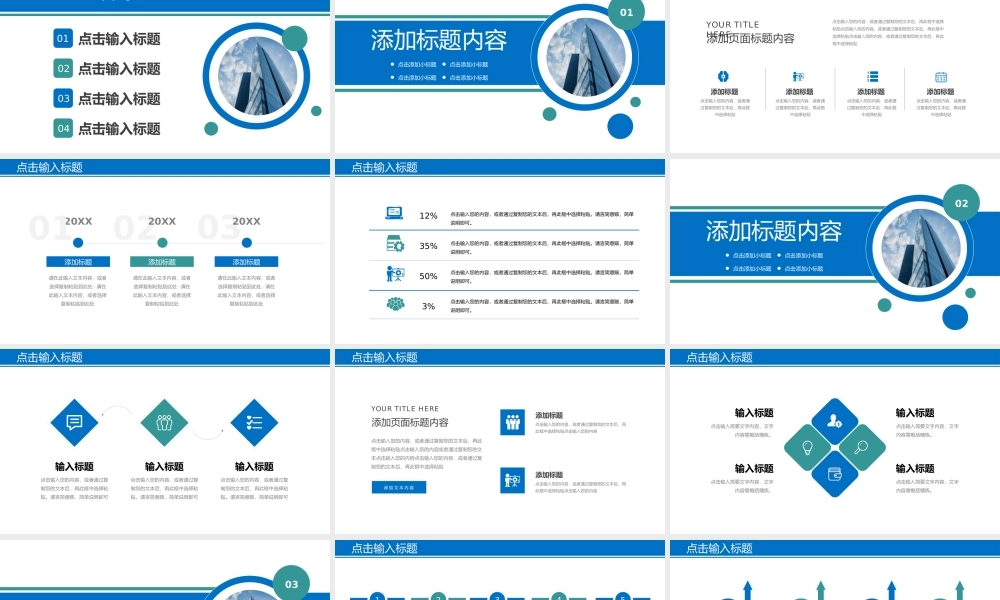Click the building photo under the 01 circle
1000x600 pixels.
pos(585,57)
